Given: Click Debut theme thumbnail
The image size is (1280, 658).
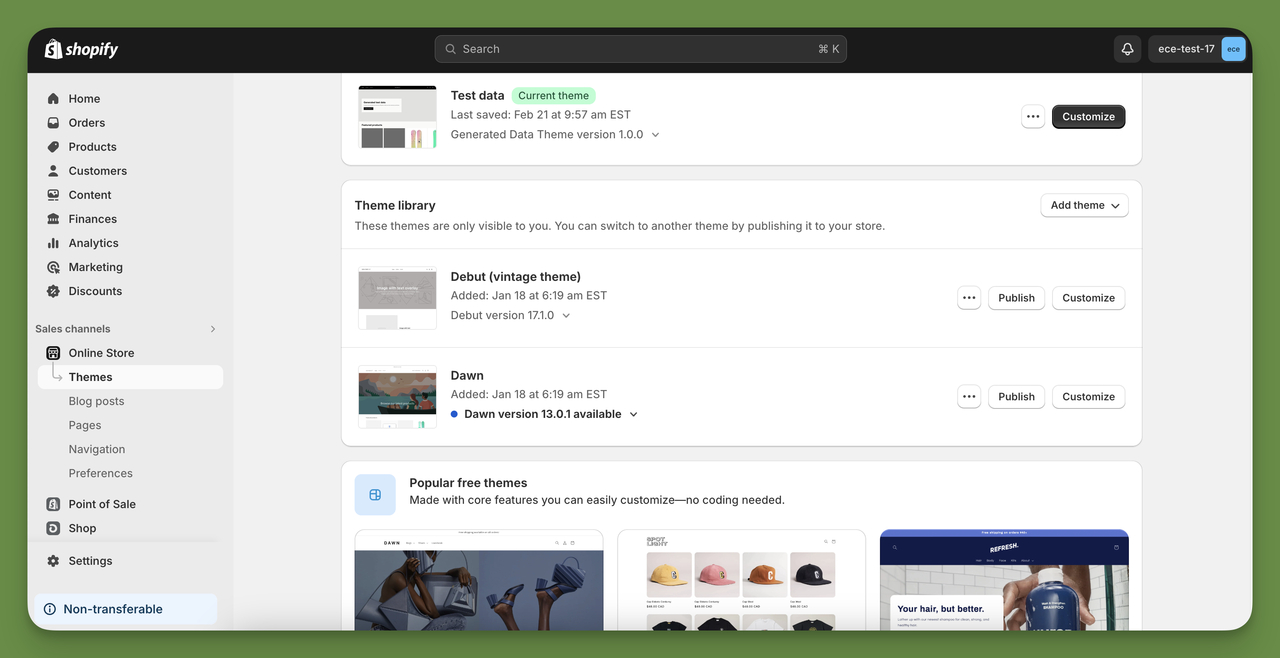Looking at the screenshot, I should click(398, 298).
